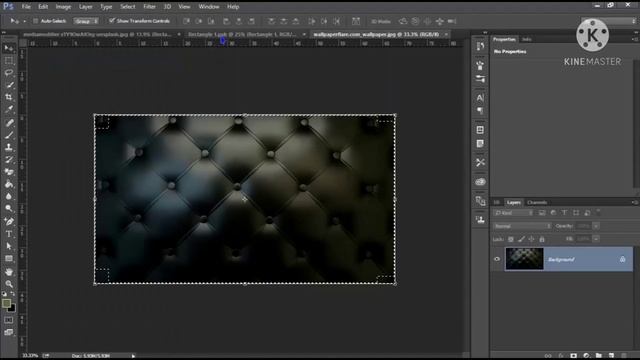Select the History Brush tool
Screen dimensions: 640x360
click(x=9, y=160)
